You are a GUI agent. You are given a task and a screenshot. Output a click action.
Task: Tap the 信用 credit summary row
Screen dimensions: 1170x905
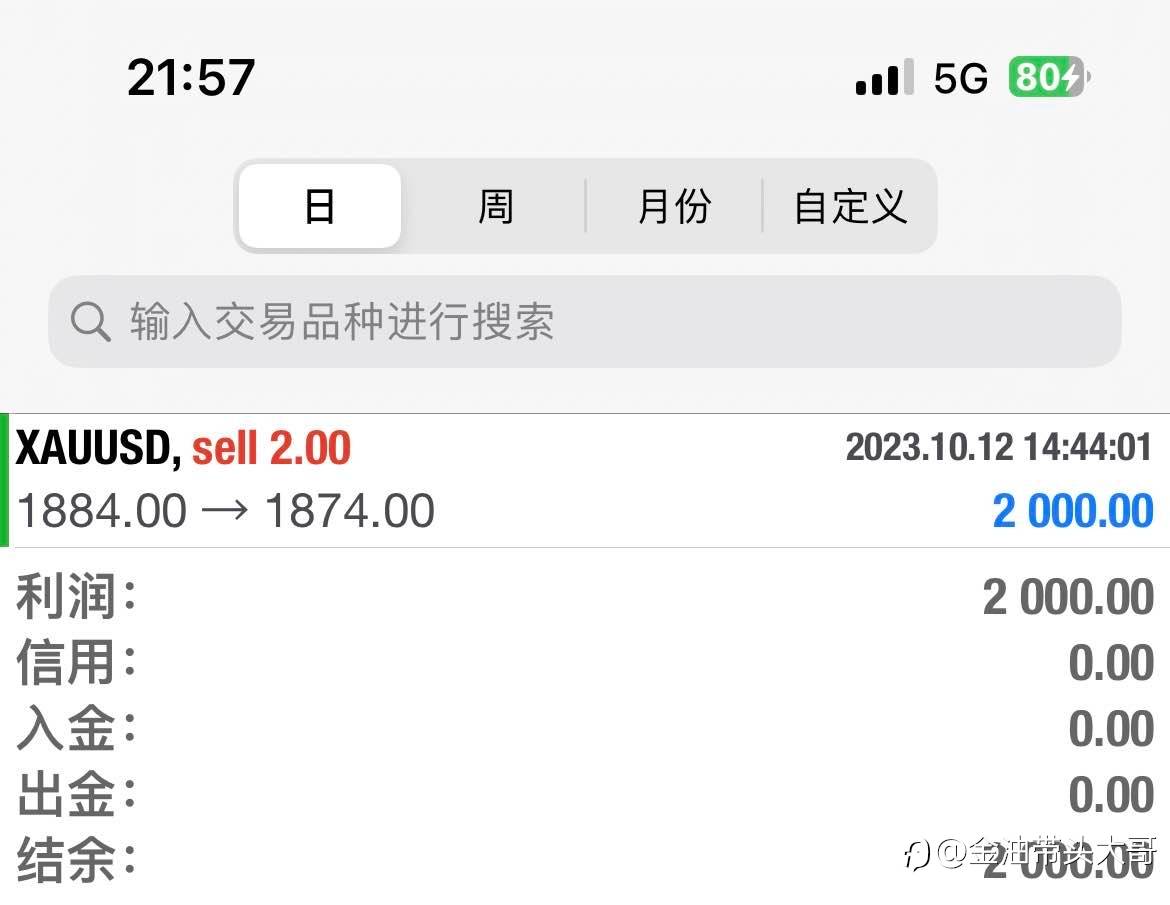(x=585, y=663)
